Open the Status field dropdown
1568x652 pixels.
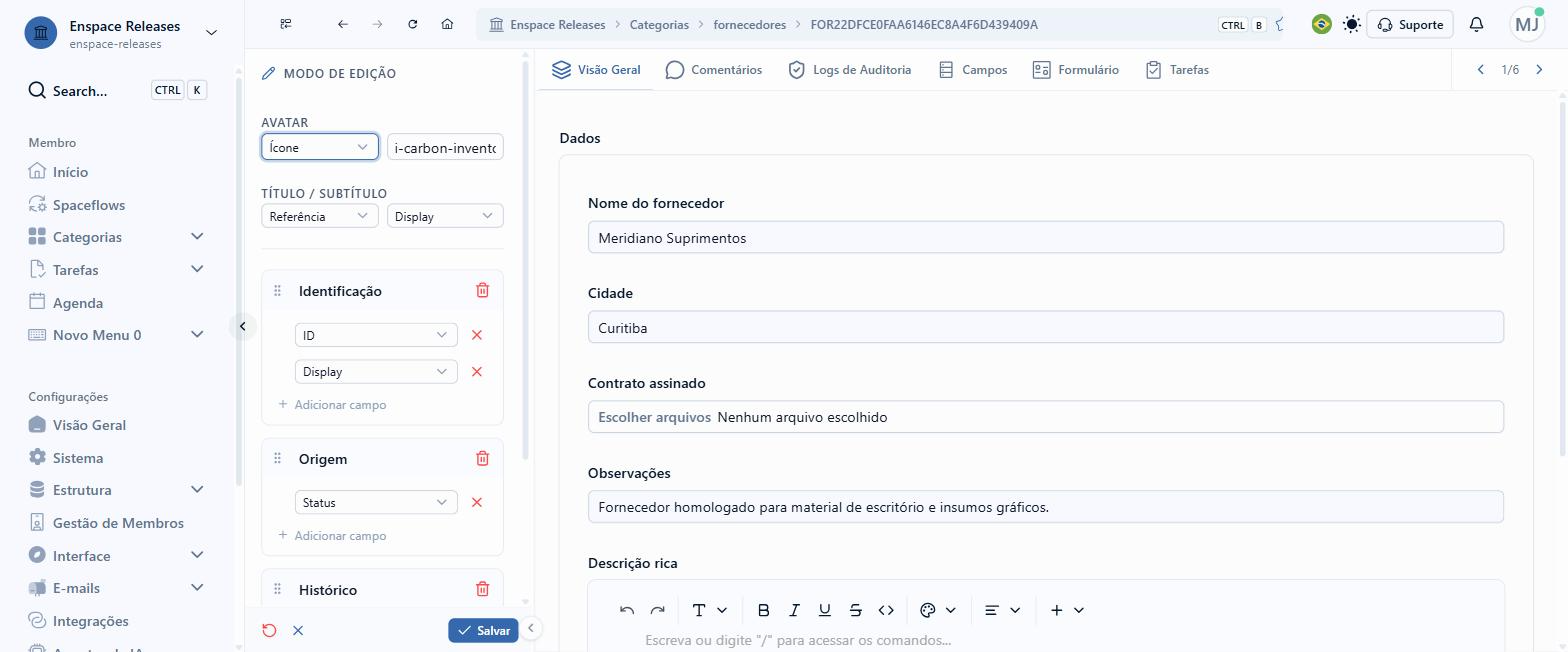pyautogui.click(x=376, y=502)
